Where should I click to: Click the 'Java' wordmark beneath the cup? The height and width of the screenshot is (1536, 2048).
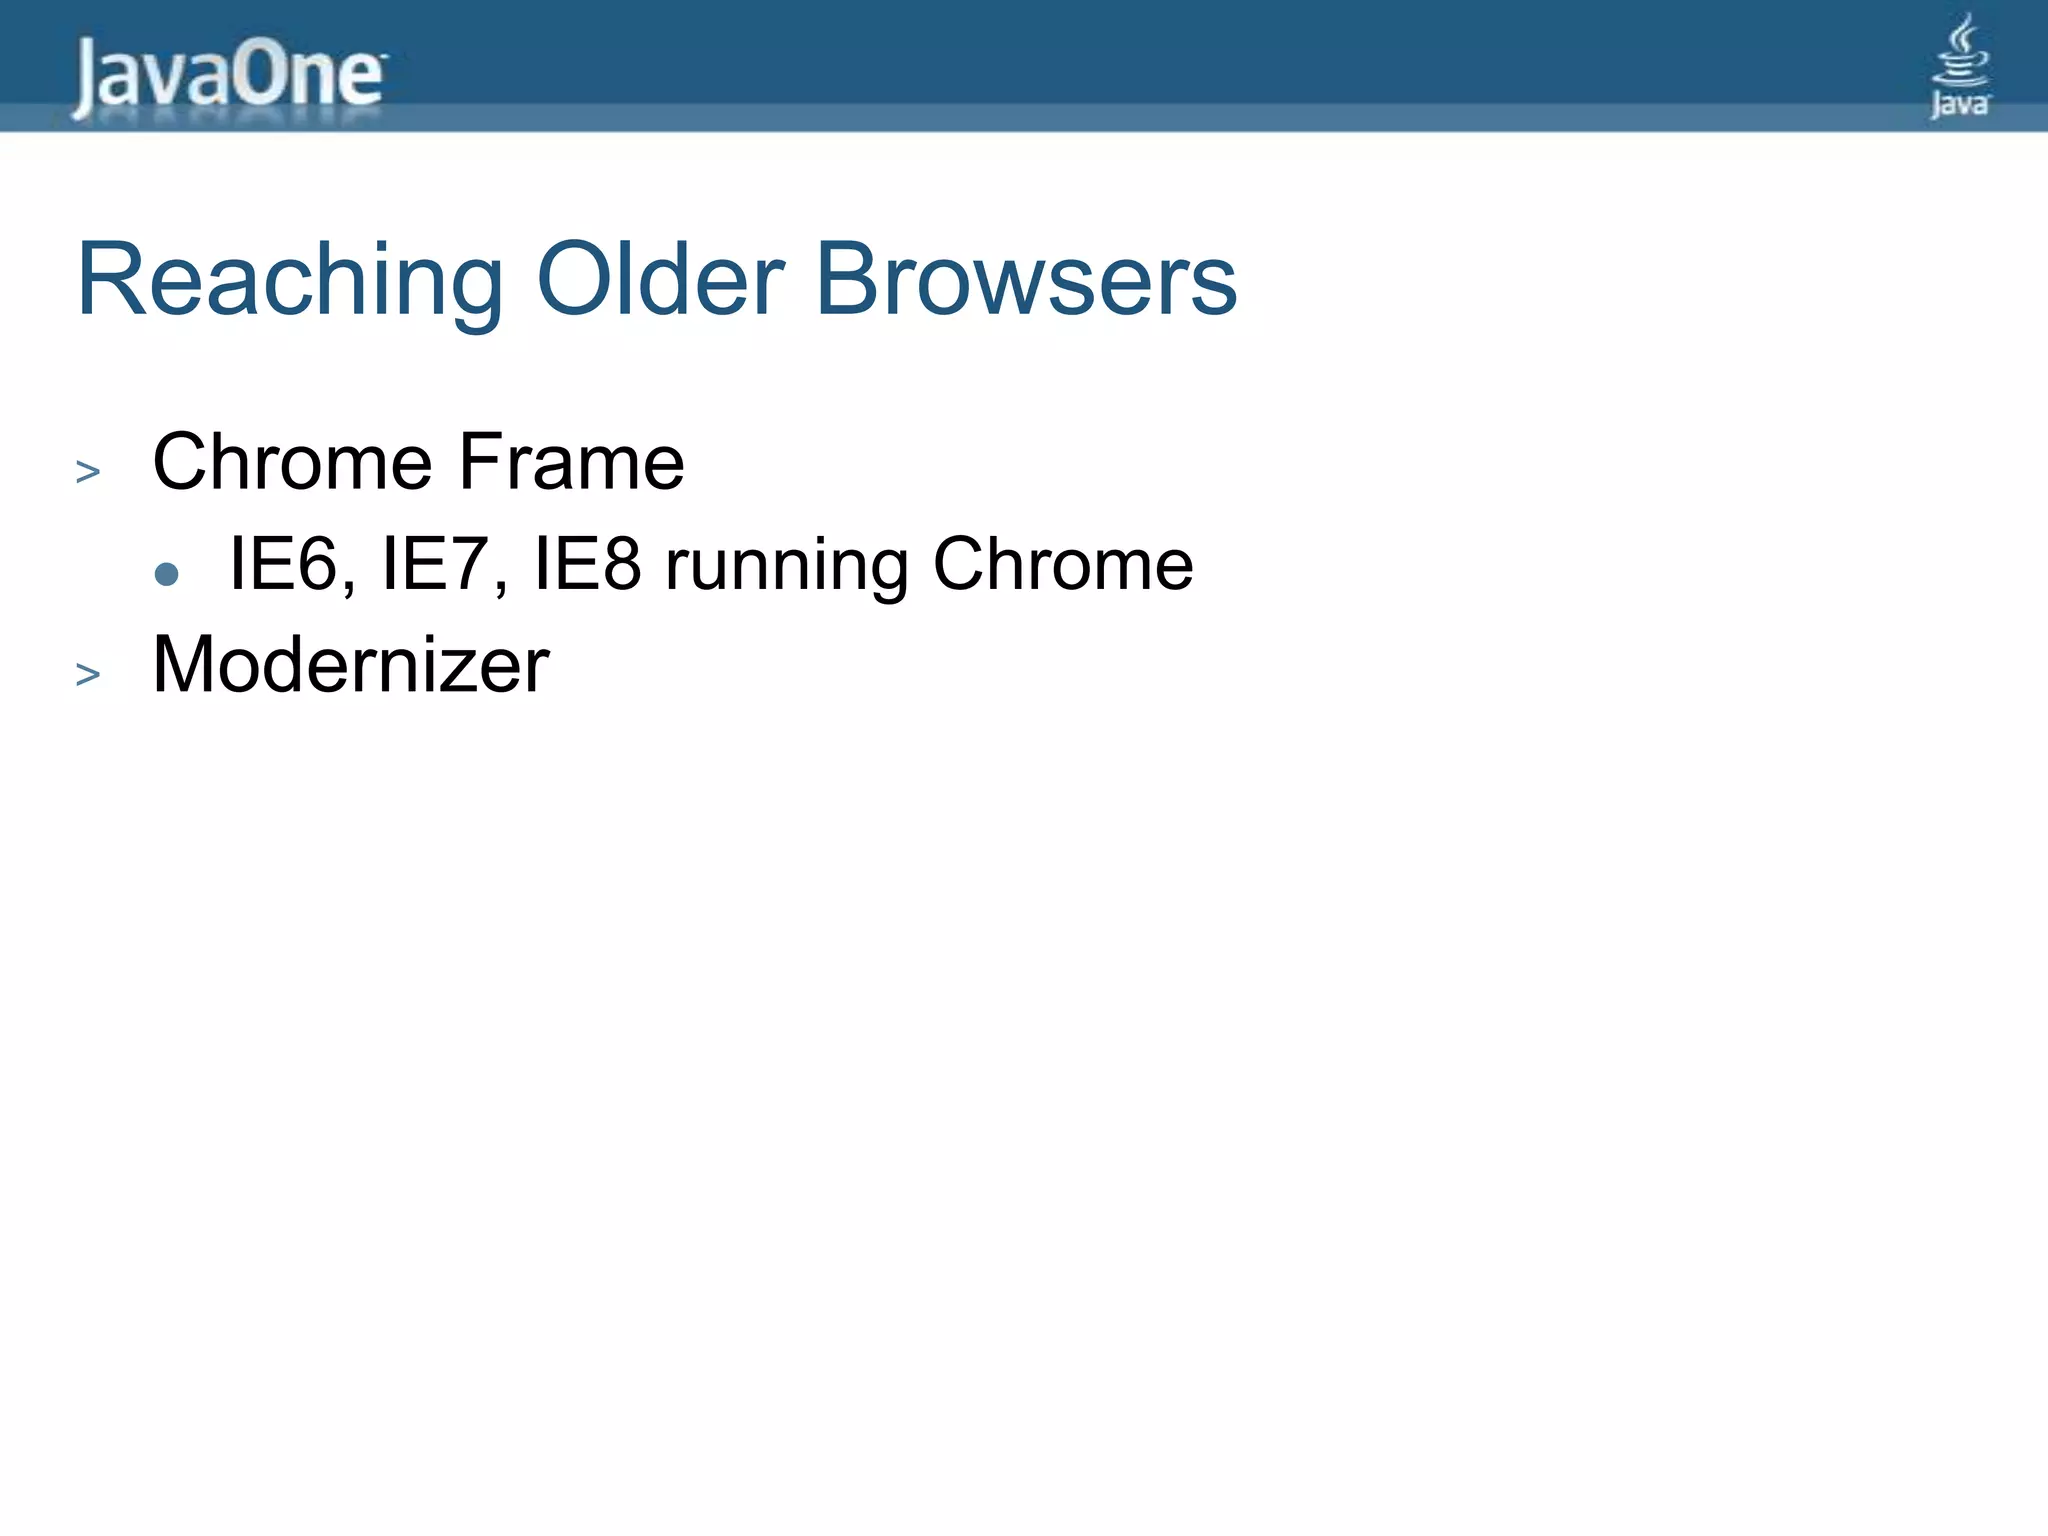click(1960, 104)
